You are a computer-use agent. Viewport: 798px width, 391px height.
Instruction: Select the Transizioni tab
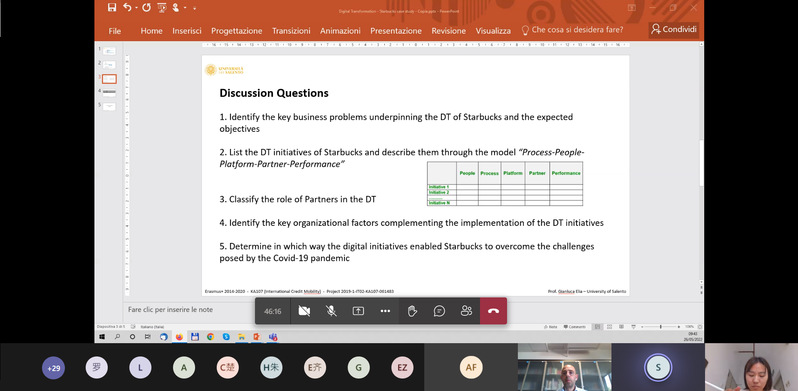(x=291, y=31)
